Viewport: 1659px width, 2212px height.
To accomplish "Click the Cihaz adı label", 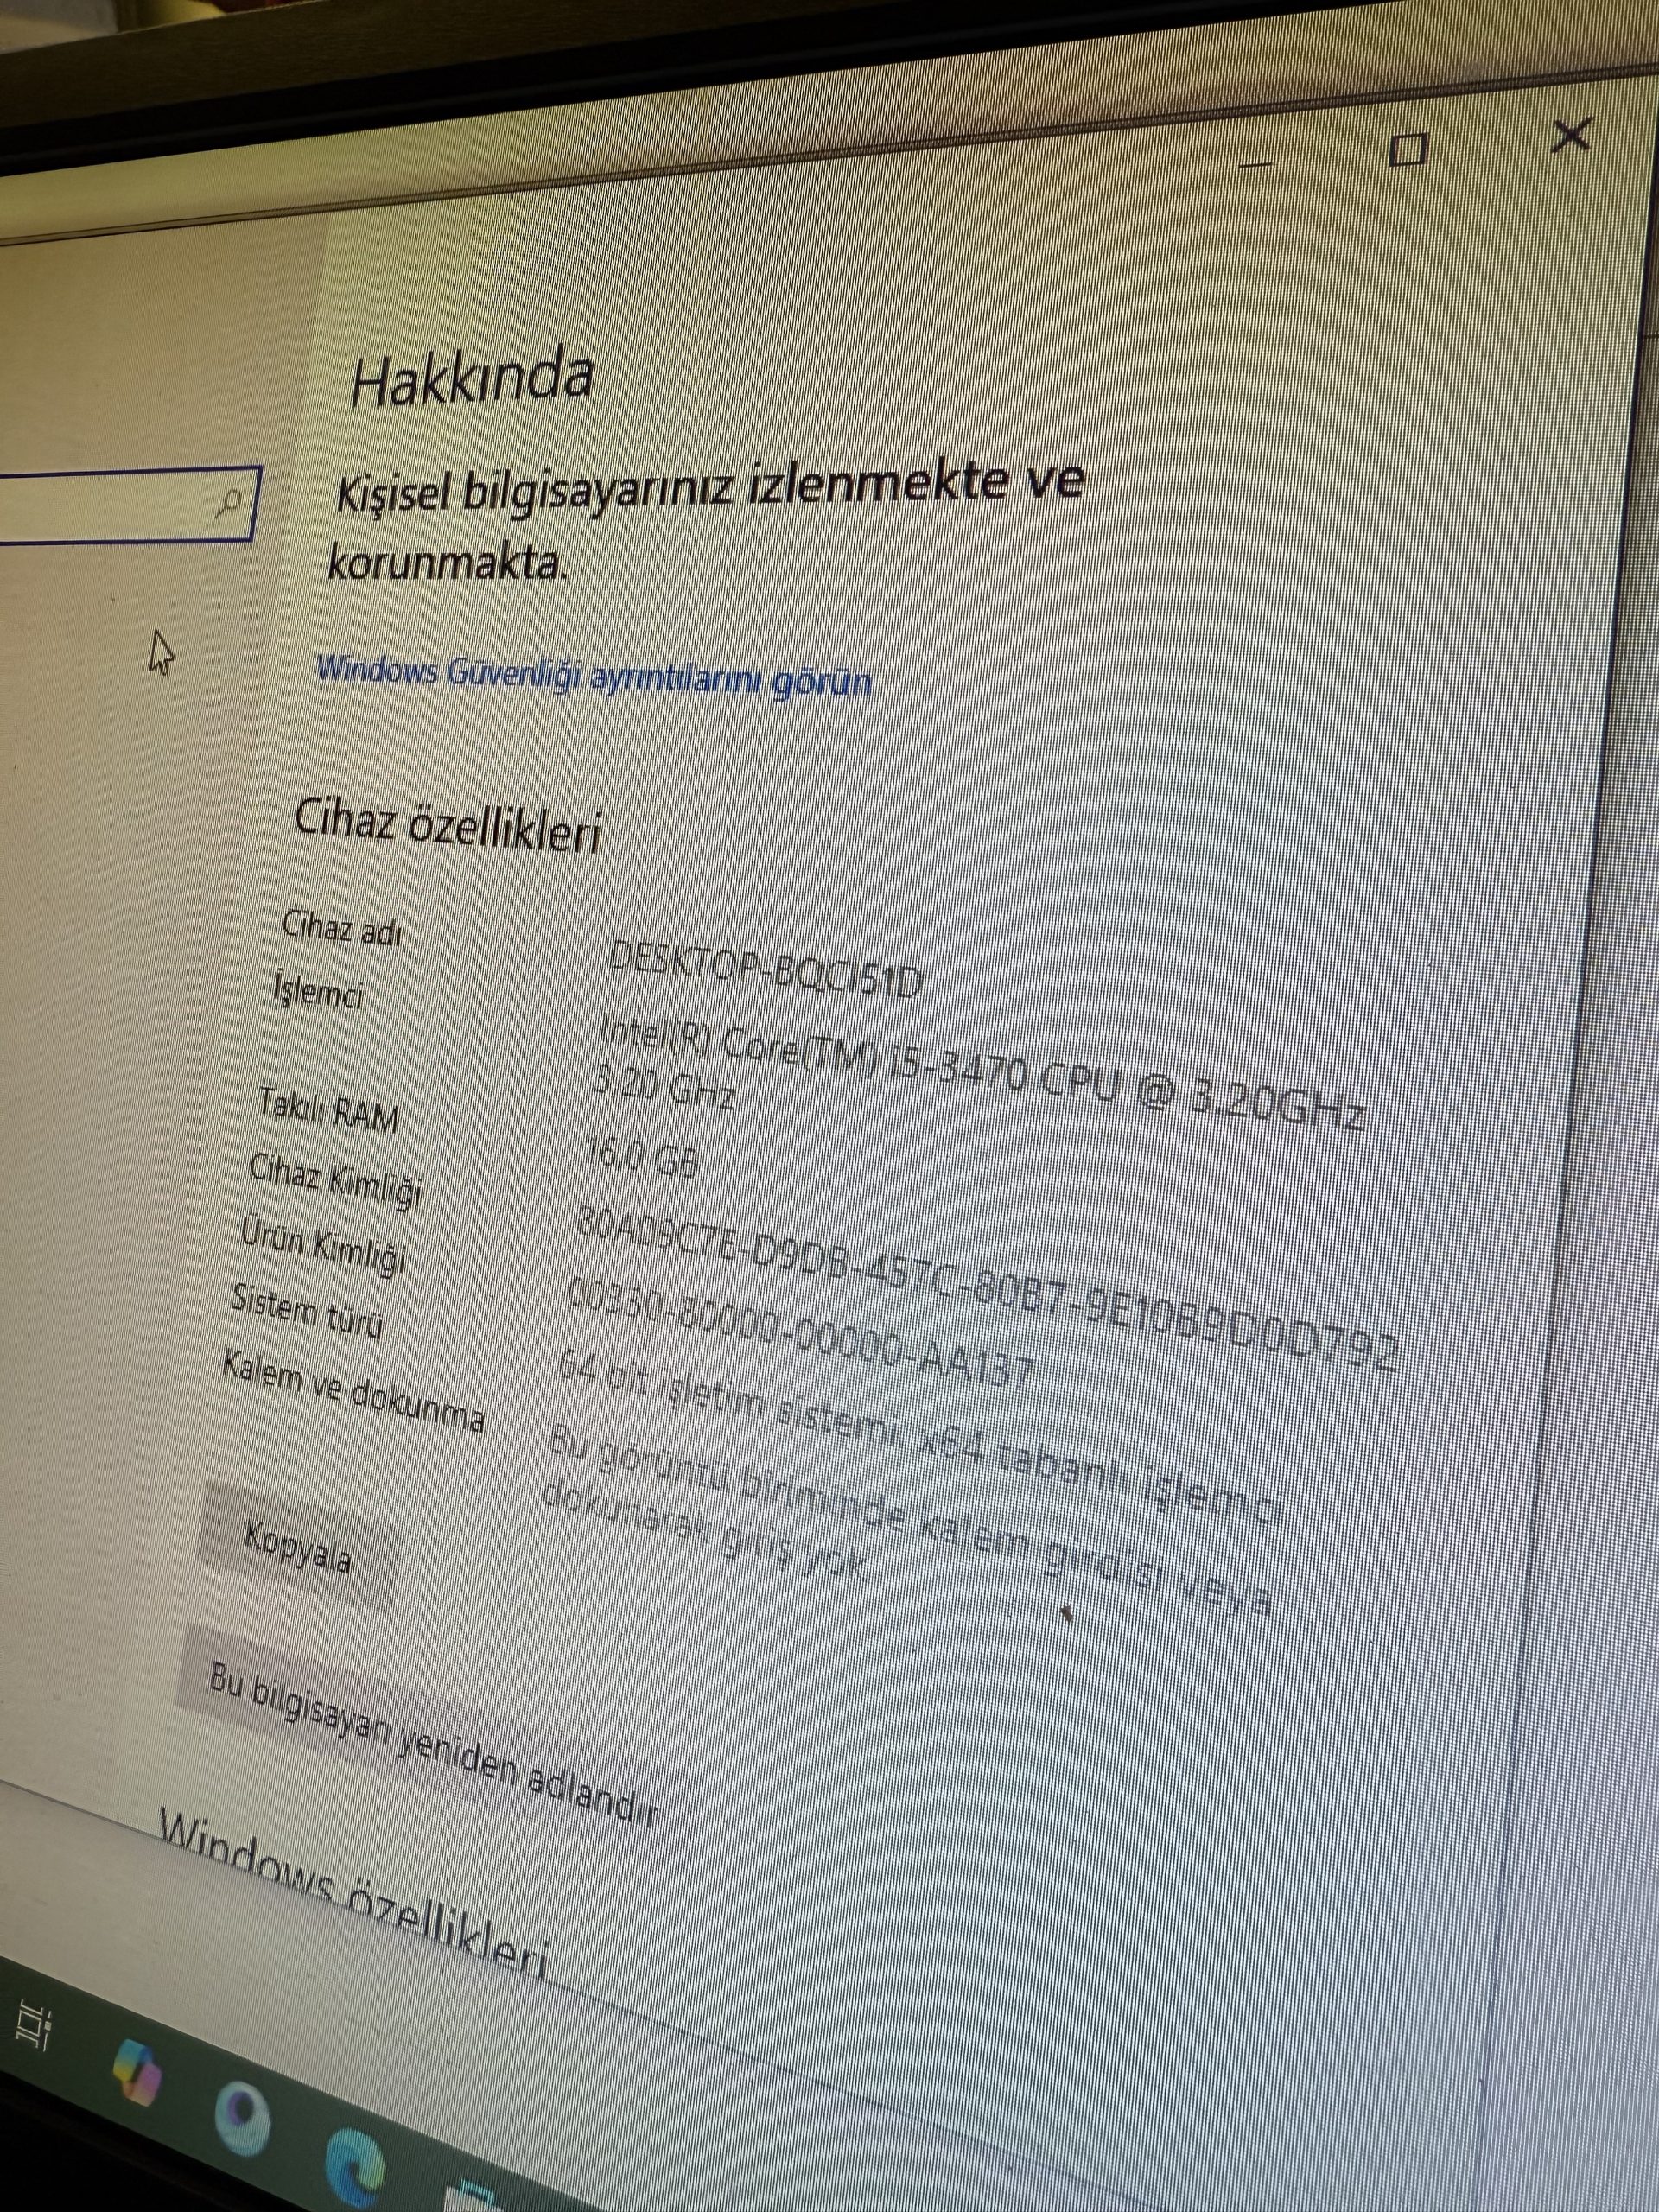I will point(341,928).
